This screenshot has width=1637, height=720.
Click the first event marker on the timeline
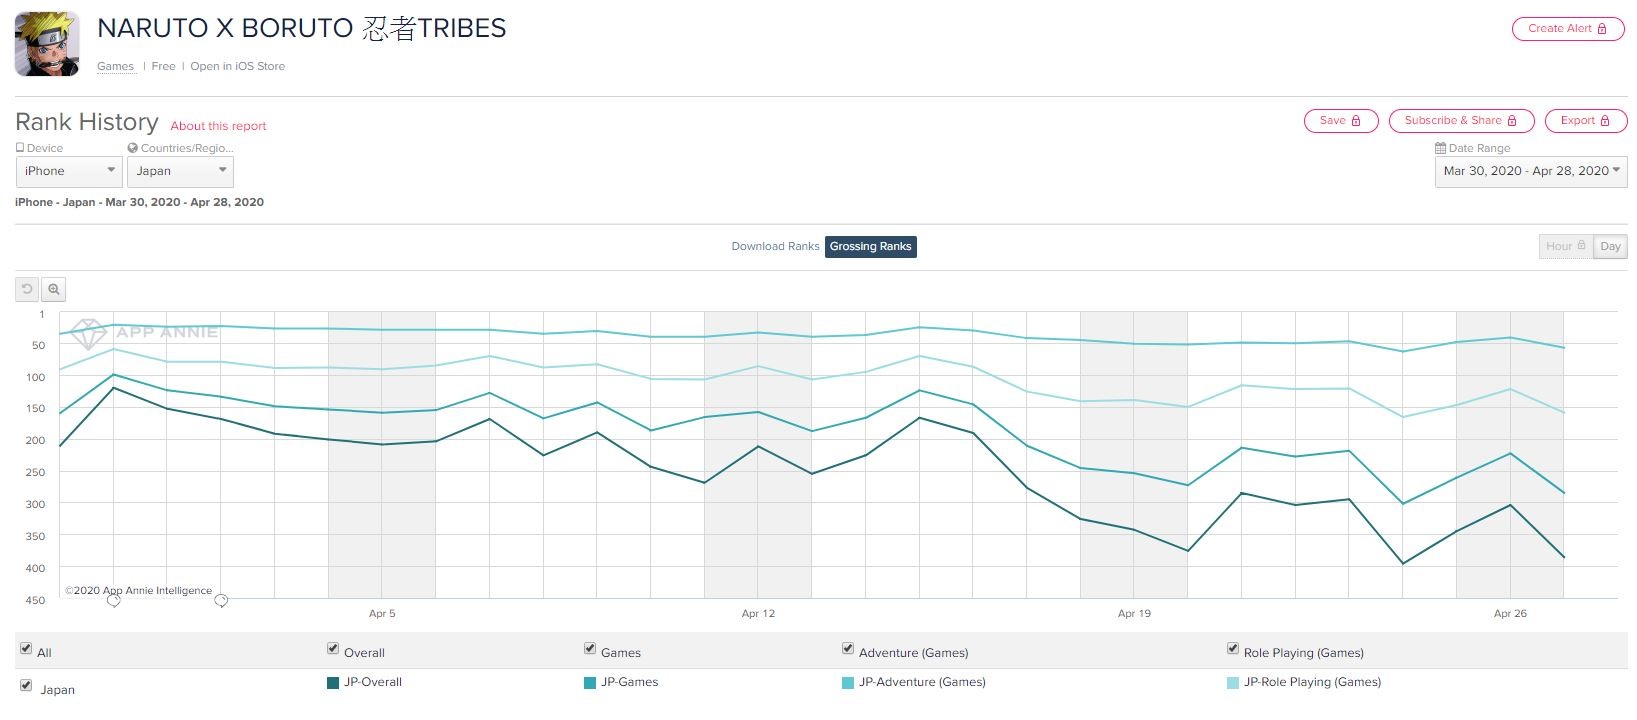[113, 600]
